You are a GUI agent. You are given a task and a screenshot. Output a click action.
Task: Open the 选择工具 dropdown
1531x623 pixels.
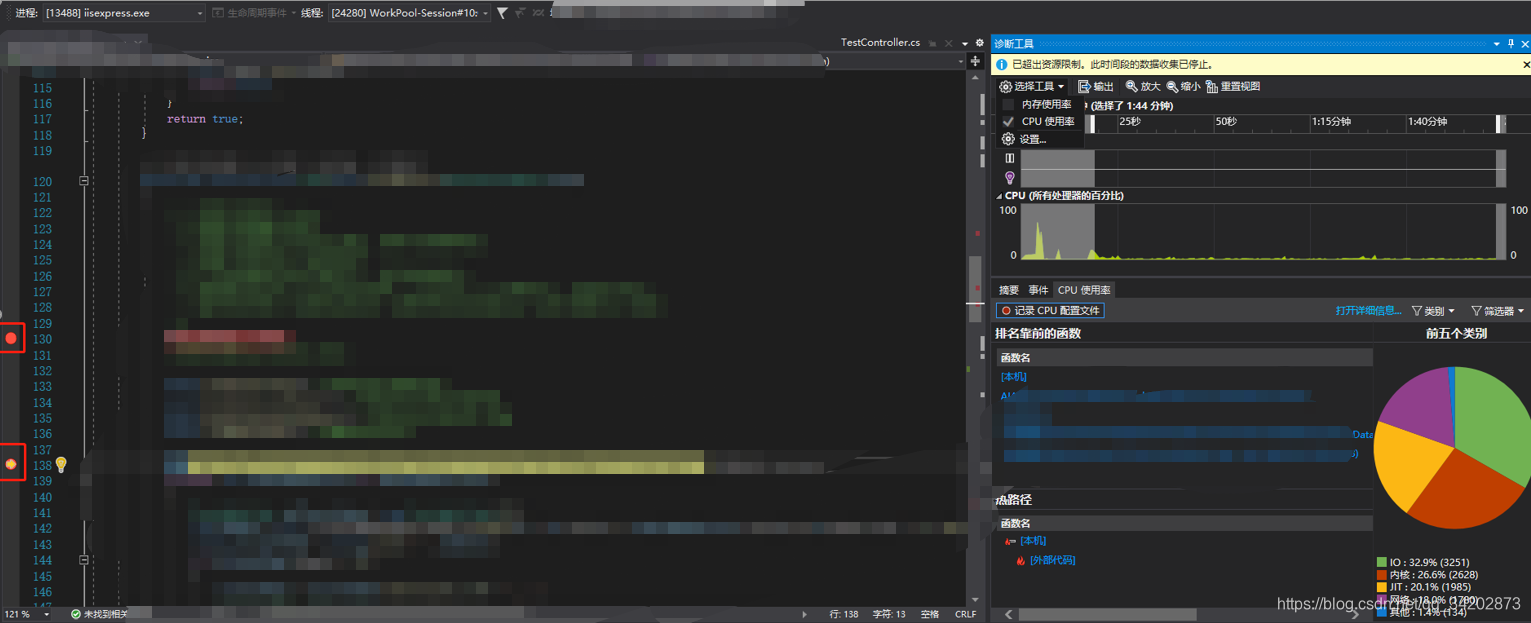click(1032, 87)
